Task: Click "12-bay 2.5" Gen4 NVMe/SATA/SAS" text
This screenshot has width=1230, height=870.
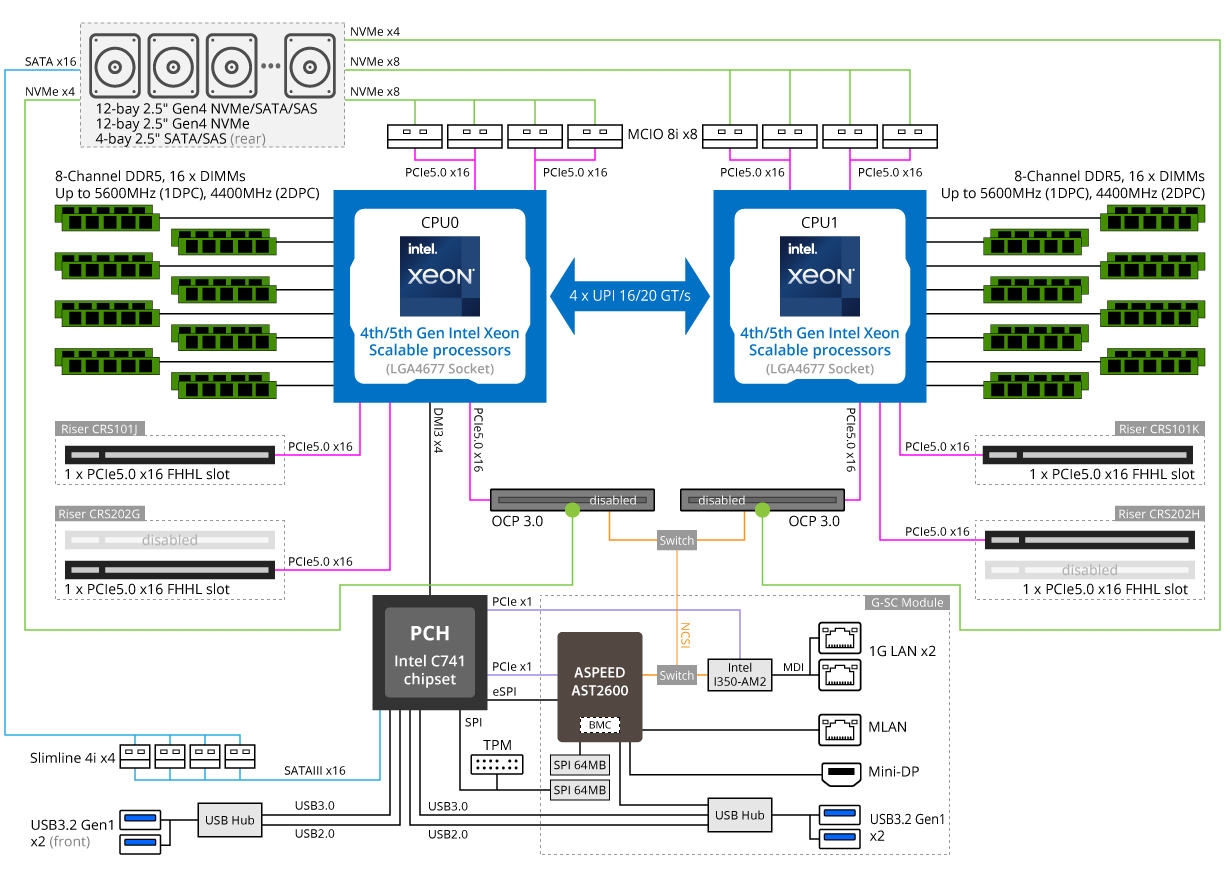Action: (207, 108)
